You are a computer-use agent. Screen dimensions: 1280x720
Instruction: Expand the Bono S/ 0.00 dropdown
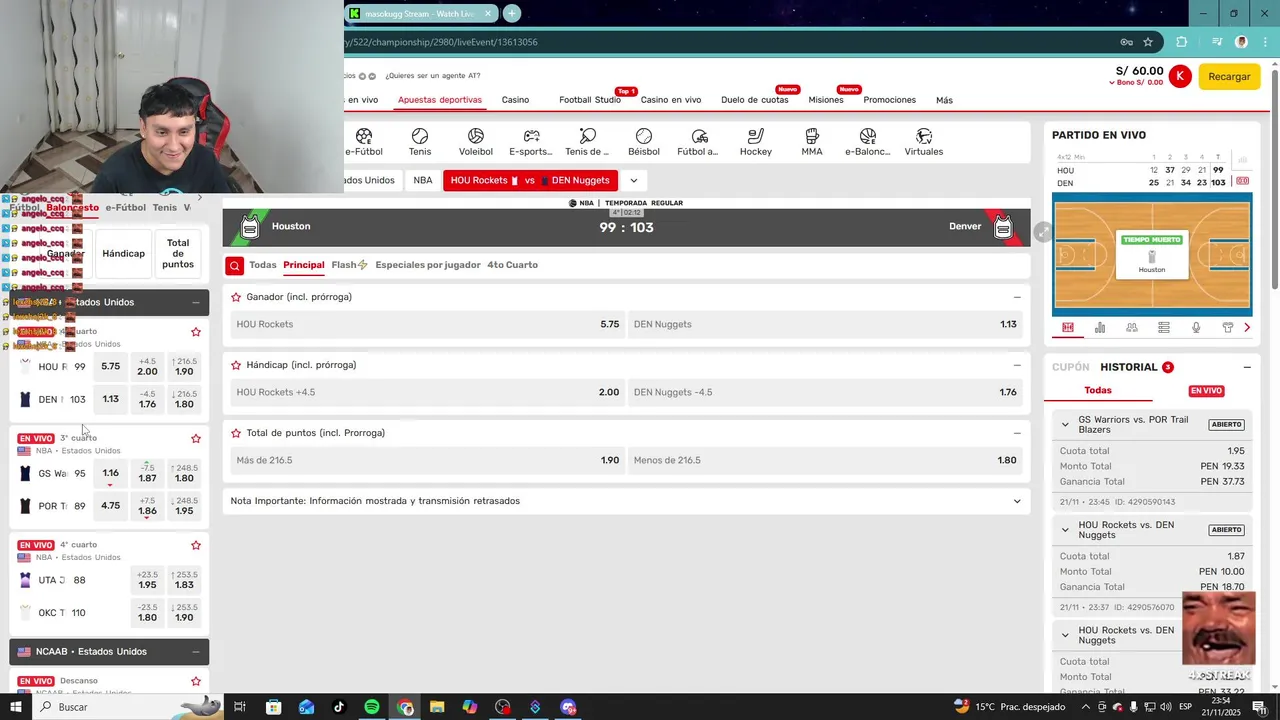point(1136,83)
